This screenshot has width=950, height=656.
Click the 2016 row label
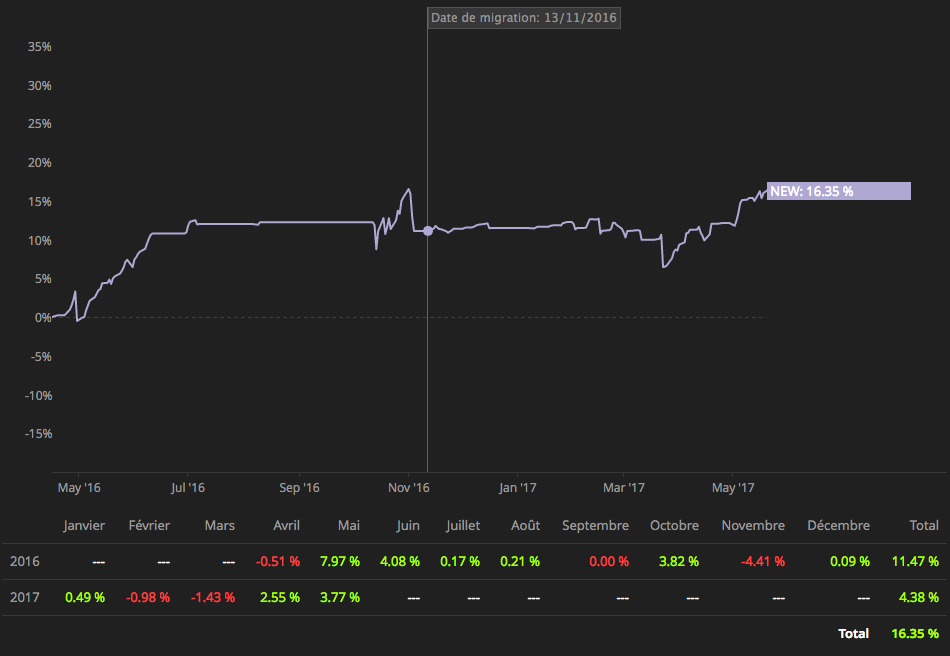tap(24, 562)
